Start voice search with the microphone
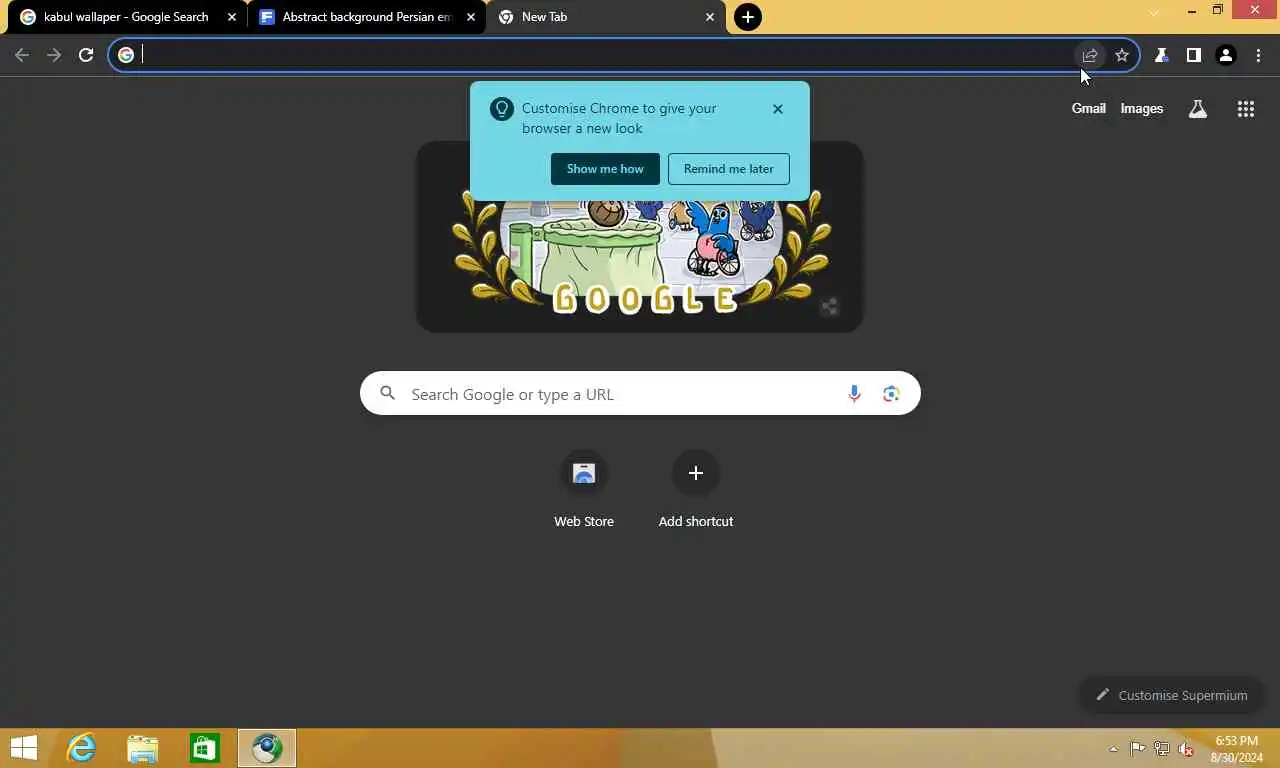1280x768 pixels. pos(854,394)
